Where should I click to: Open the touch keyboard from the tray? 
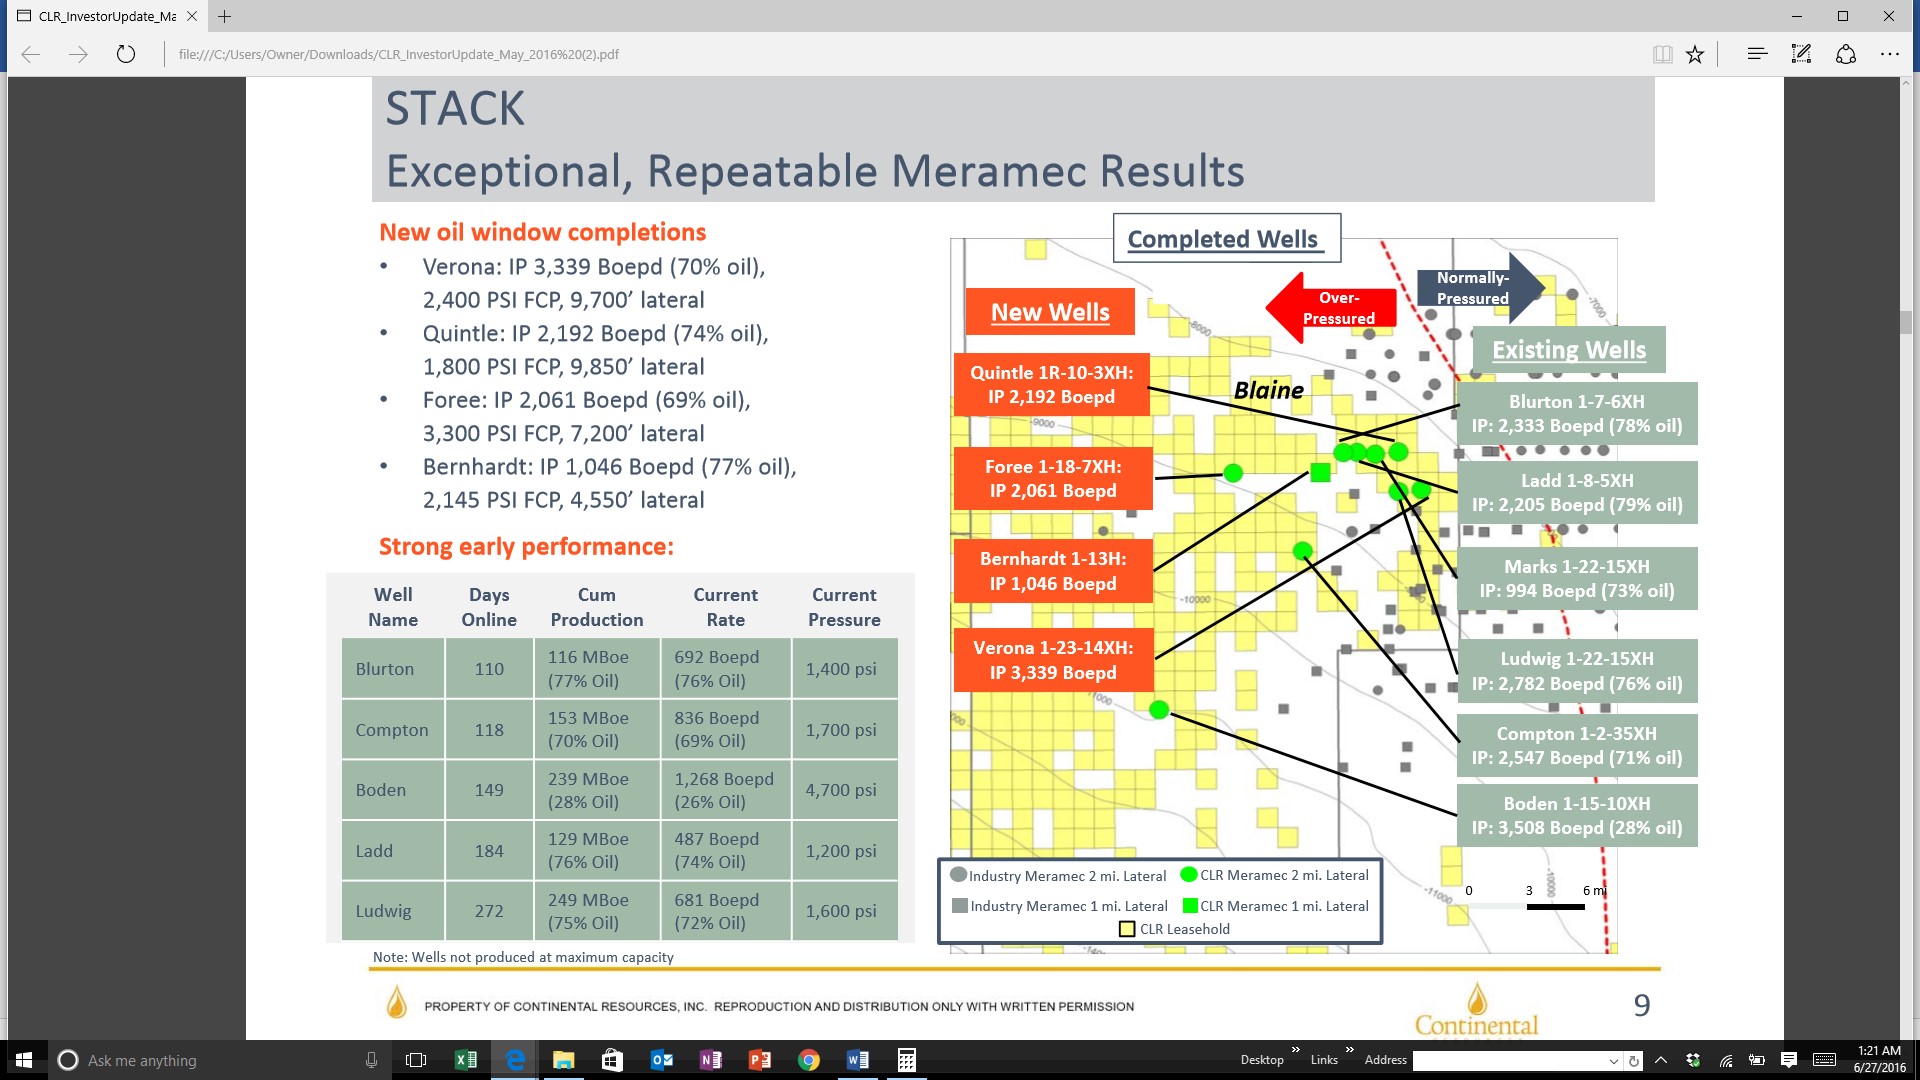coord(1824,1060)
